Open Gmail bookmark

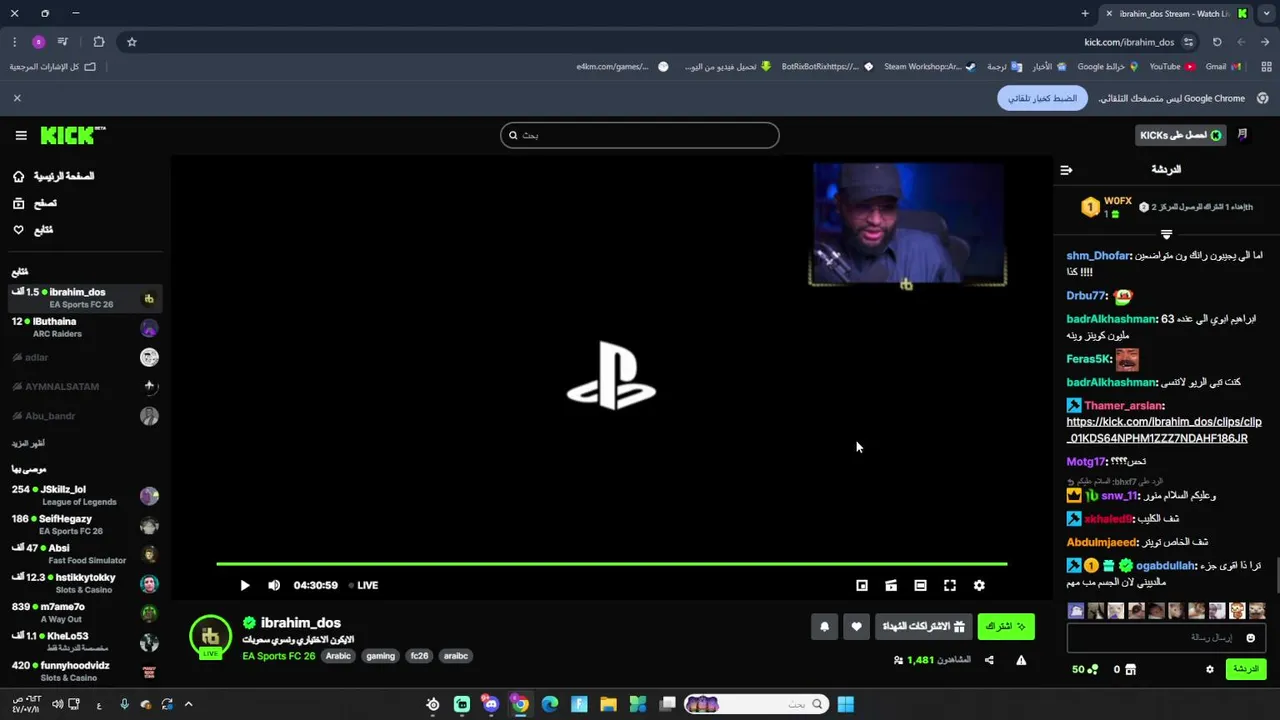pos(1223,67)
